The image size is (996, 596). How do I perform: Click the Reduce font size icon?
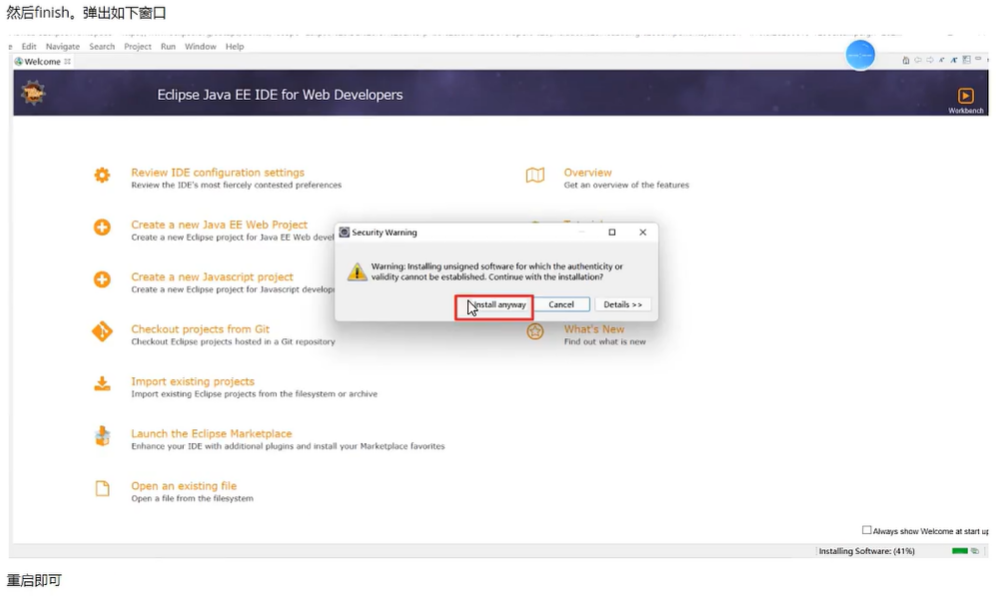[x=941, y=60]
